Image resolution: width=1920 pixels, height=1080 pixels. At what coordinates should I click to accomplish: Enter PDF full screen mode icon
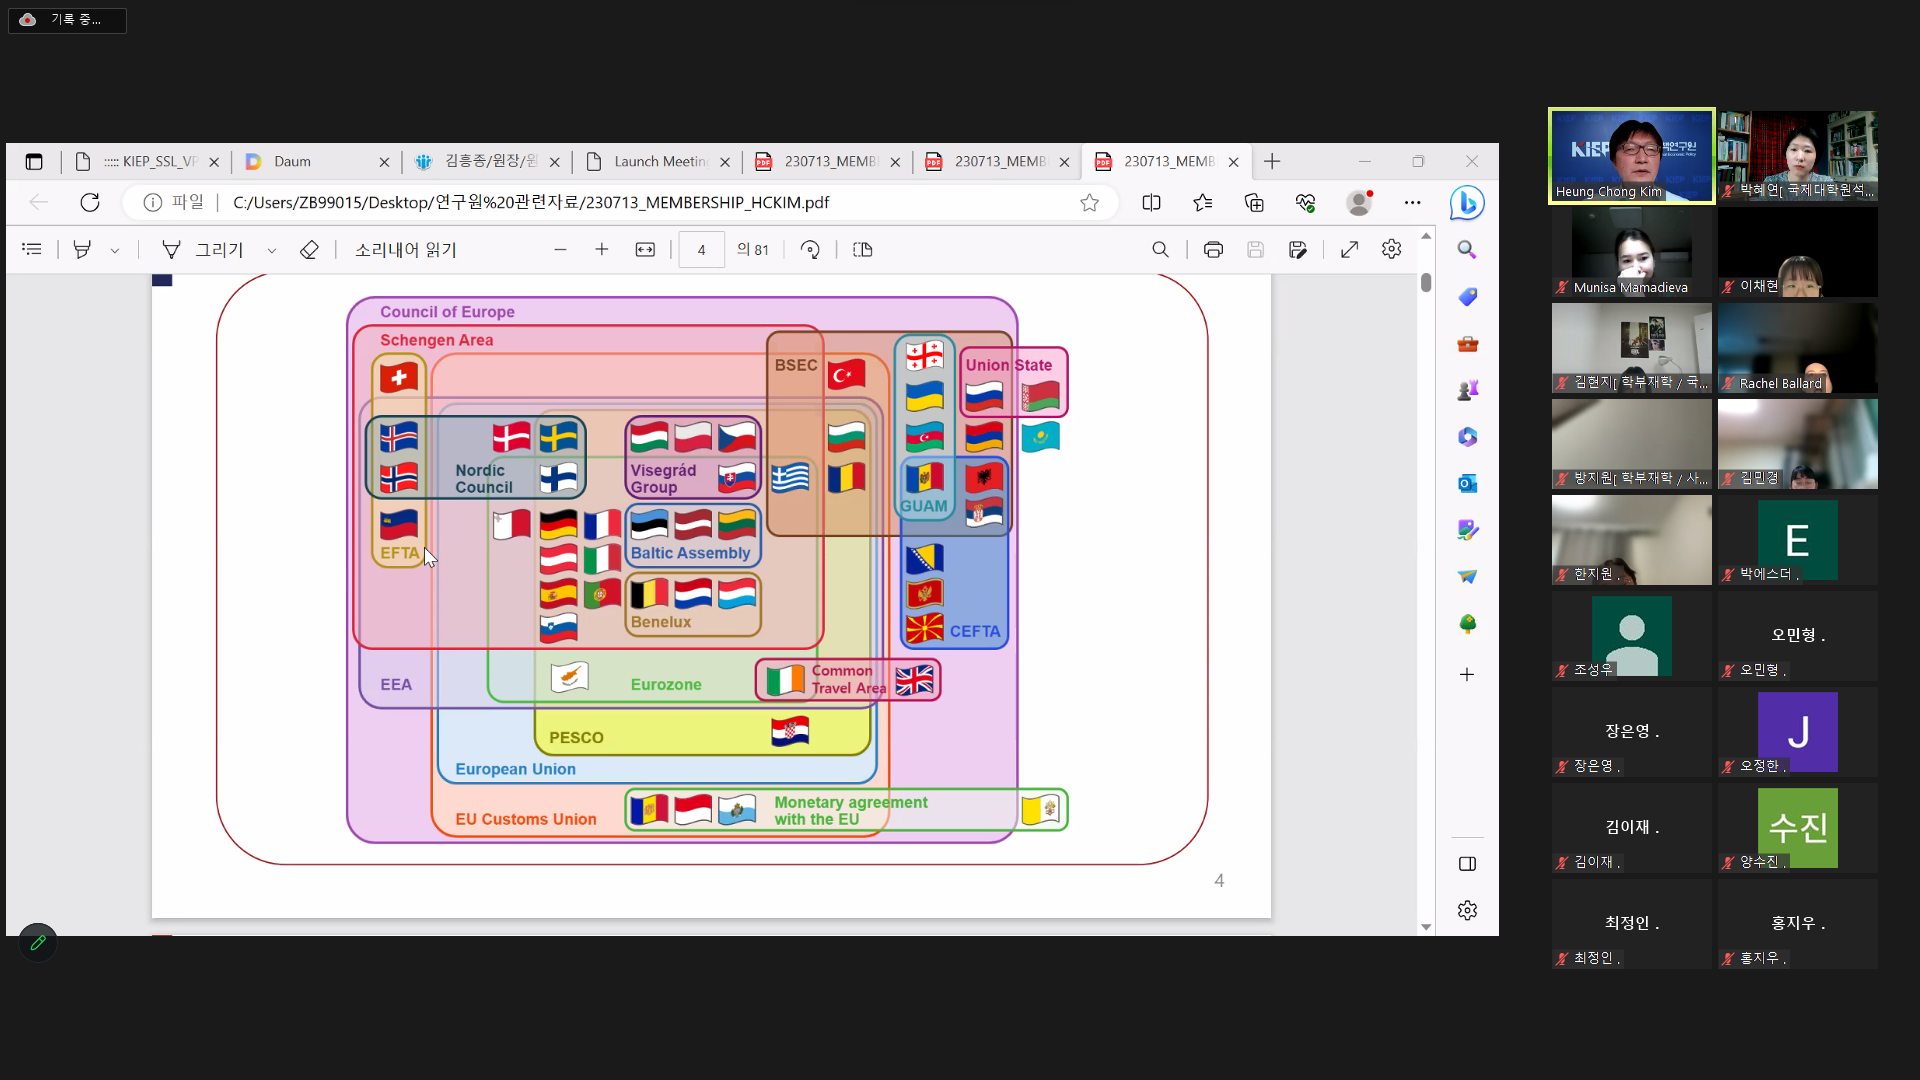pyautogui.click(x=1349, y=250)
